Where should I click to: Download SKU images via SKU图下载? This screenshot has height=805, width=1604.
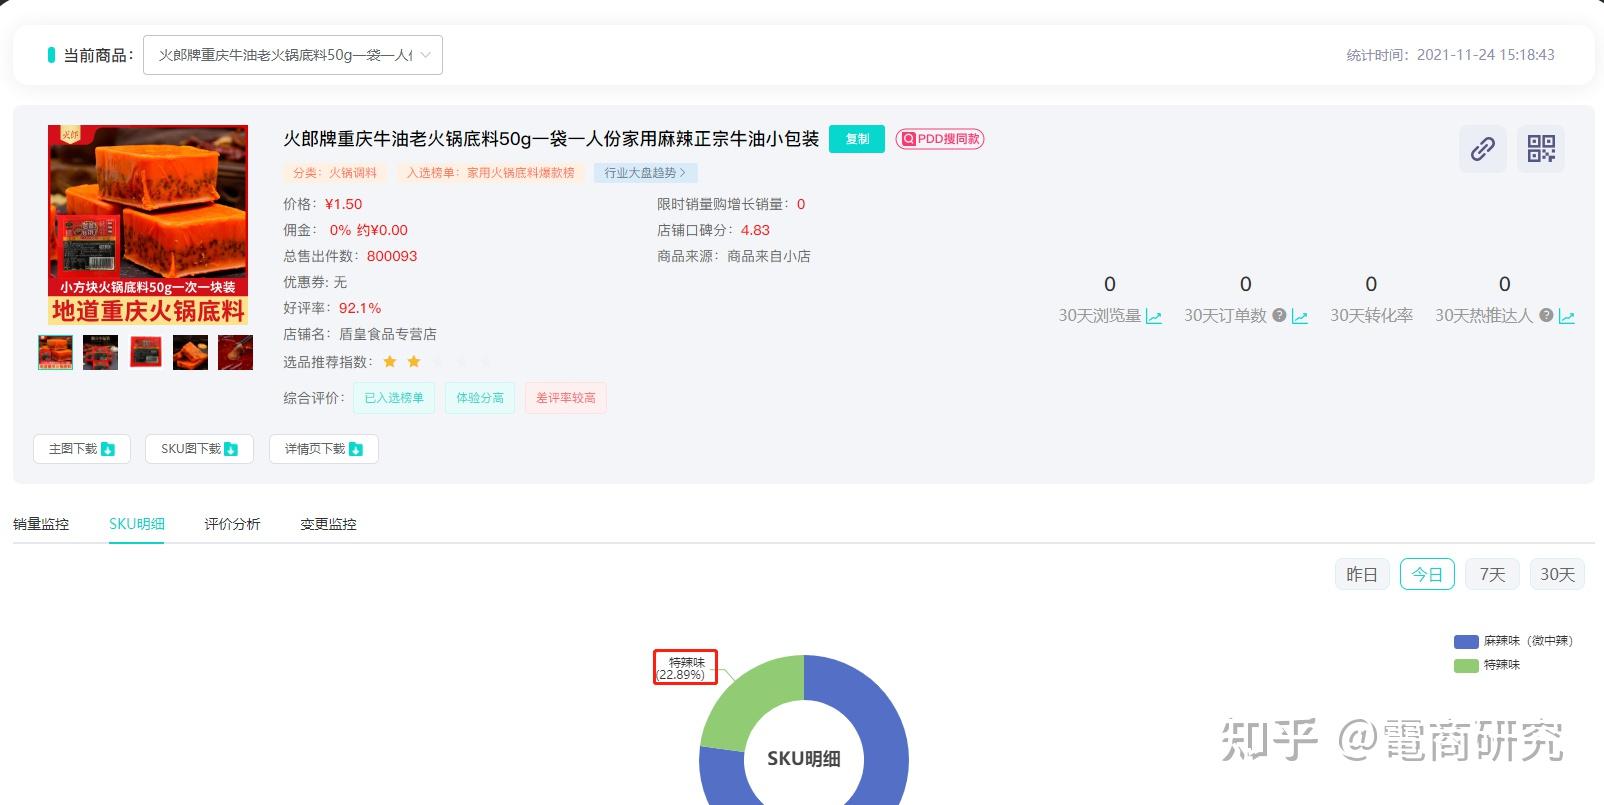tap(199, 449)
